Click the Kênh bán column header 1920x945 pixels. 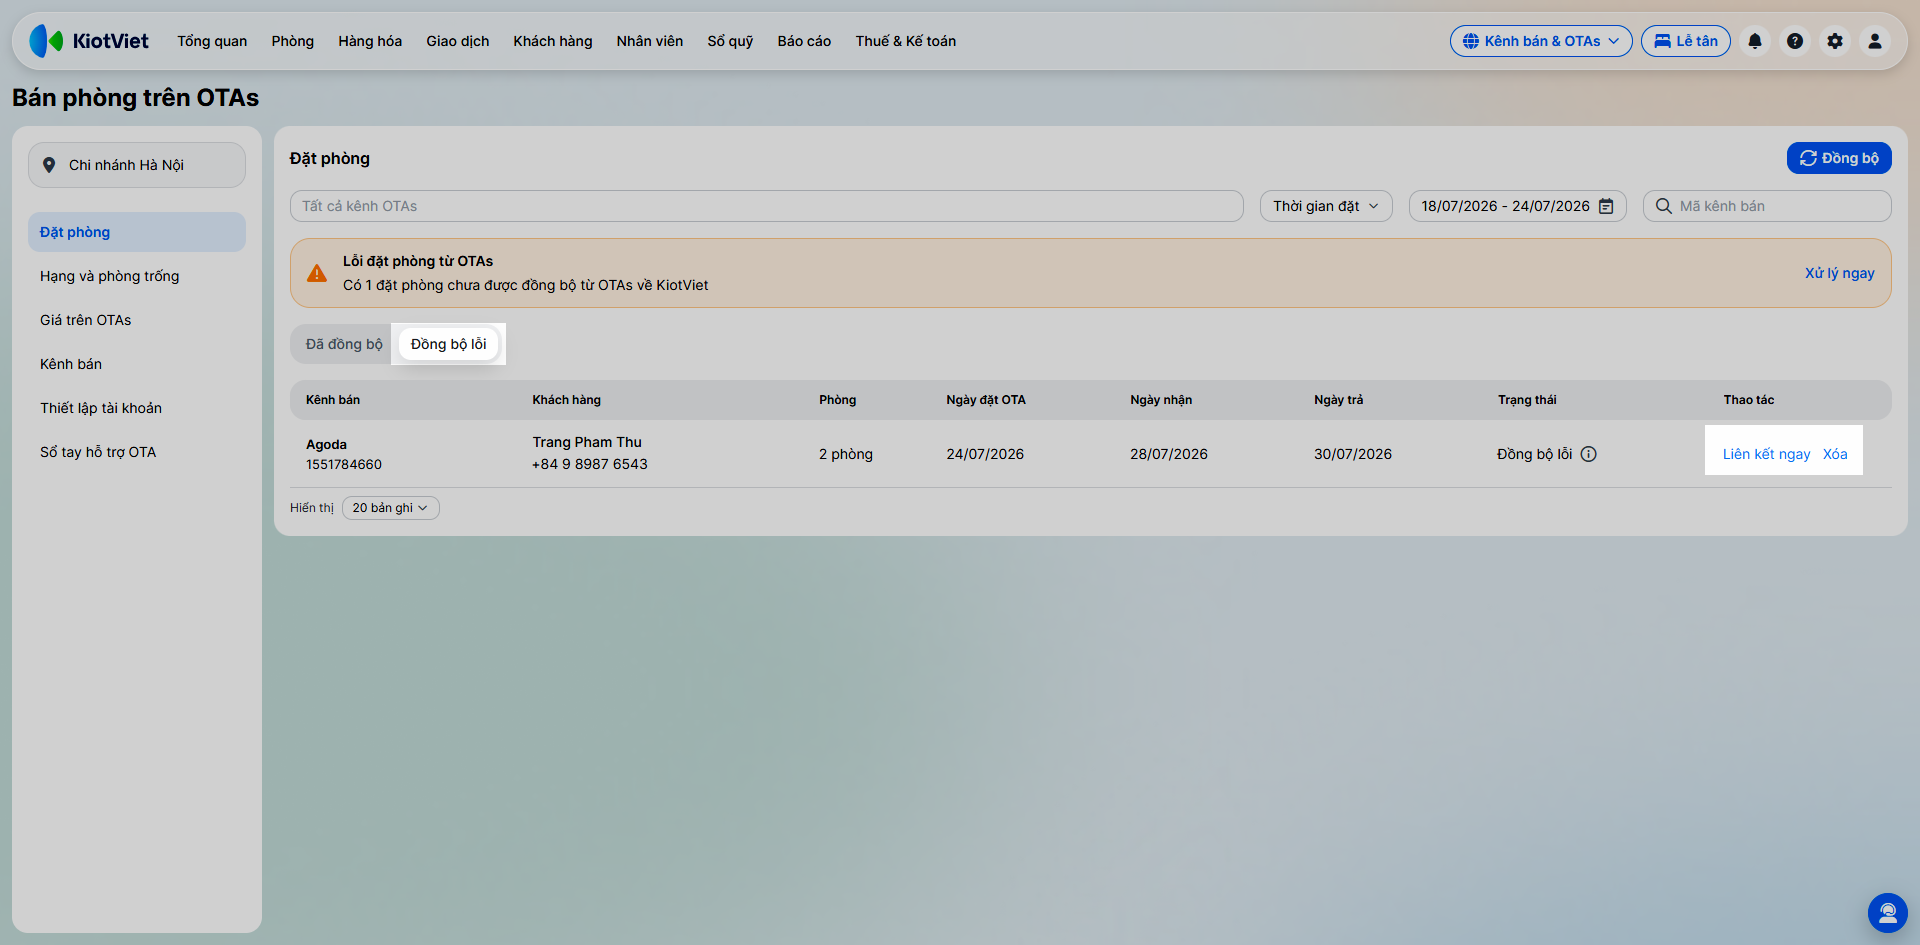click(x=333, y=400)
